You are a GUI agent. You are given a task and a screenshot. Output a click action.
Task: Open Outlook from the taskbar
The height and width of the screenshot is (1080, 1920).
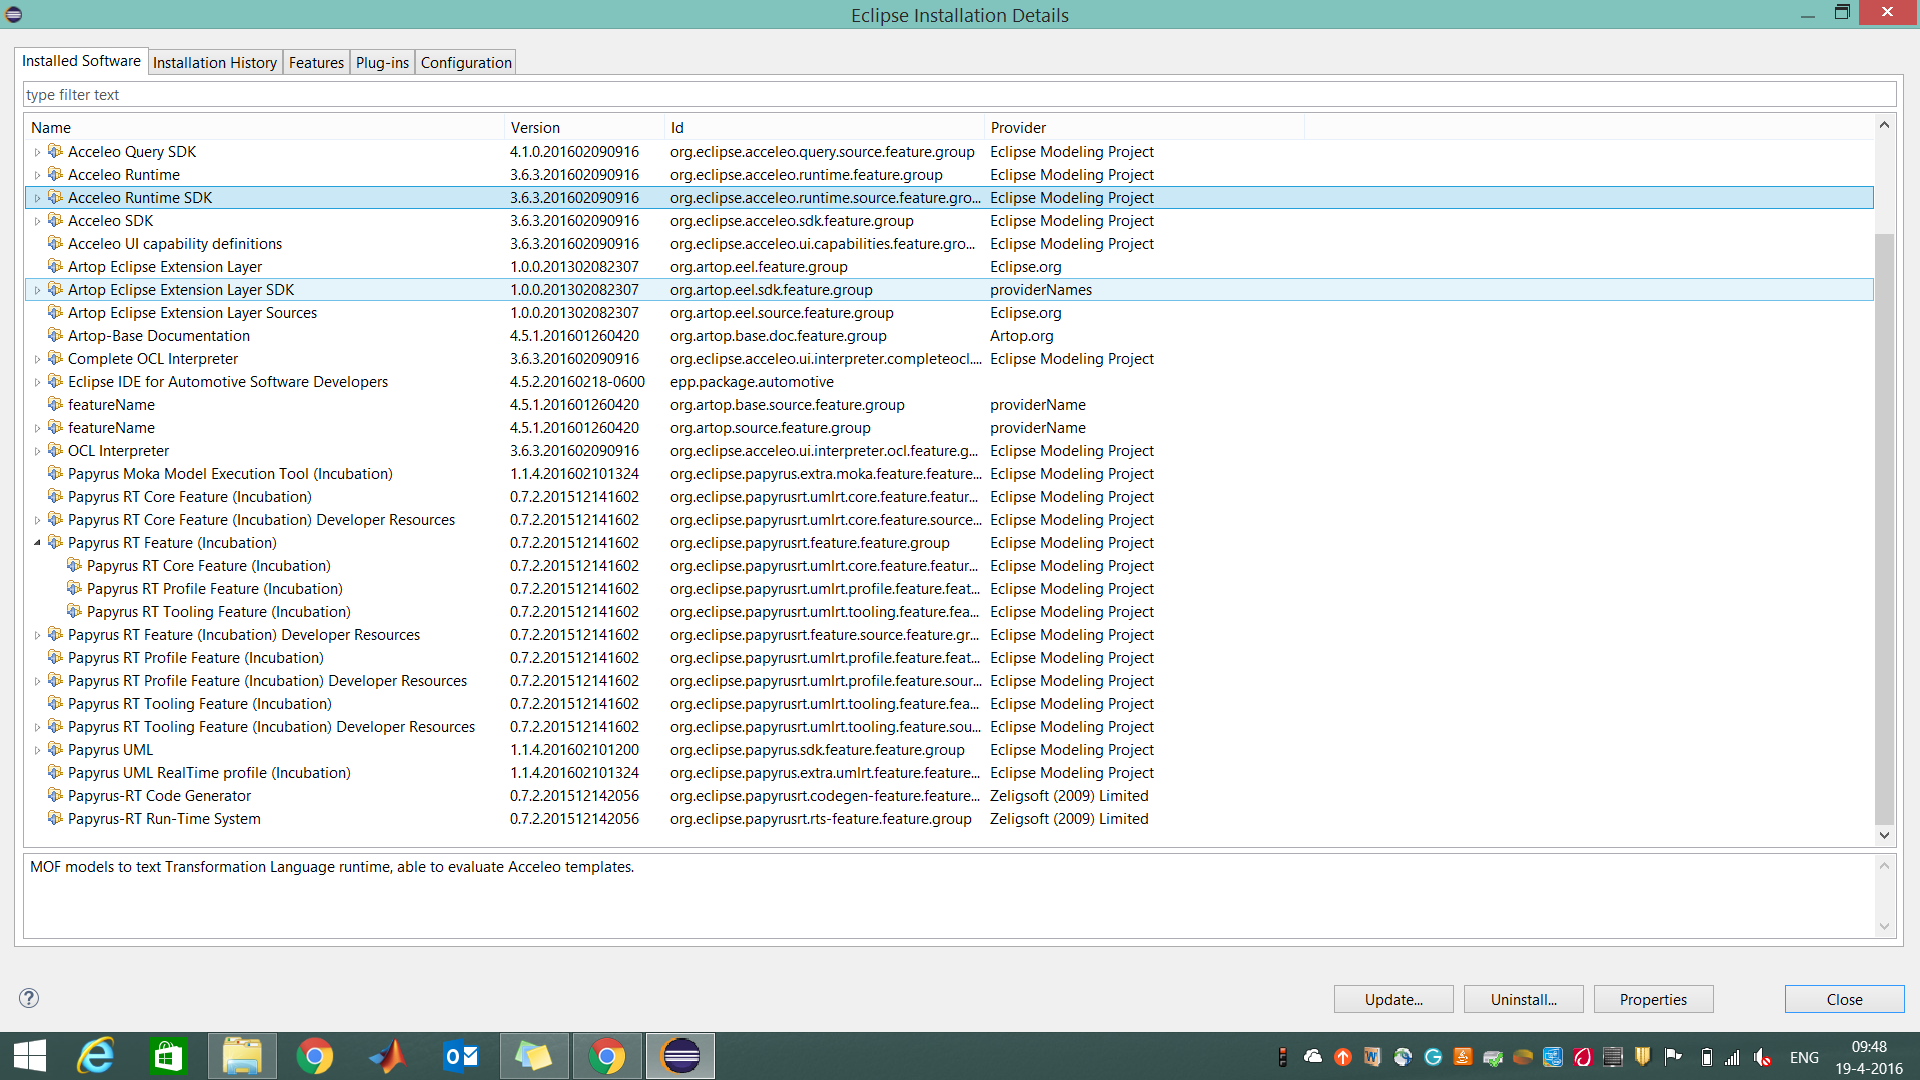pyautogui.click(x=461, y=1056)
